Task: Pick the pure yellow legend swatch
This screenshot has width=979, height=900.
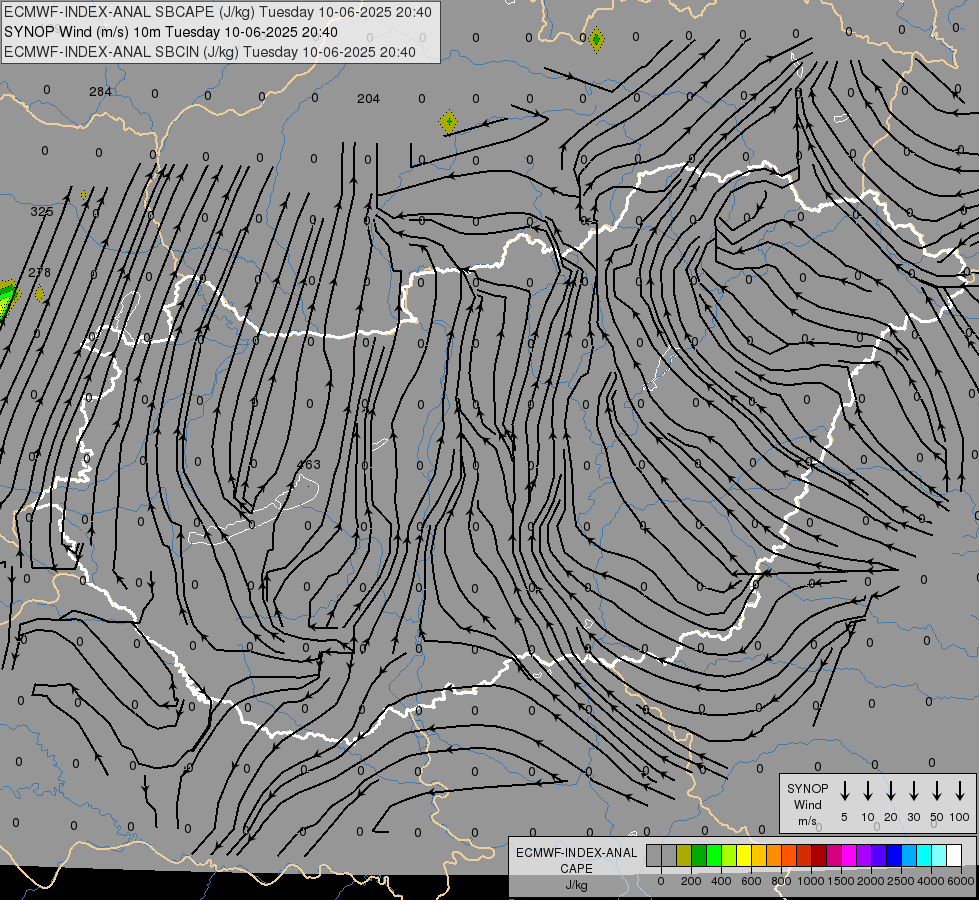Action: point(744,855)
